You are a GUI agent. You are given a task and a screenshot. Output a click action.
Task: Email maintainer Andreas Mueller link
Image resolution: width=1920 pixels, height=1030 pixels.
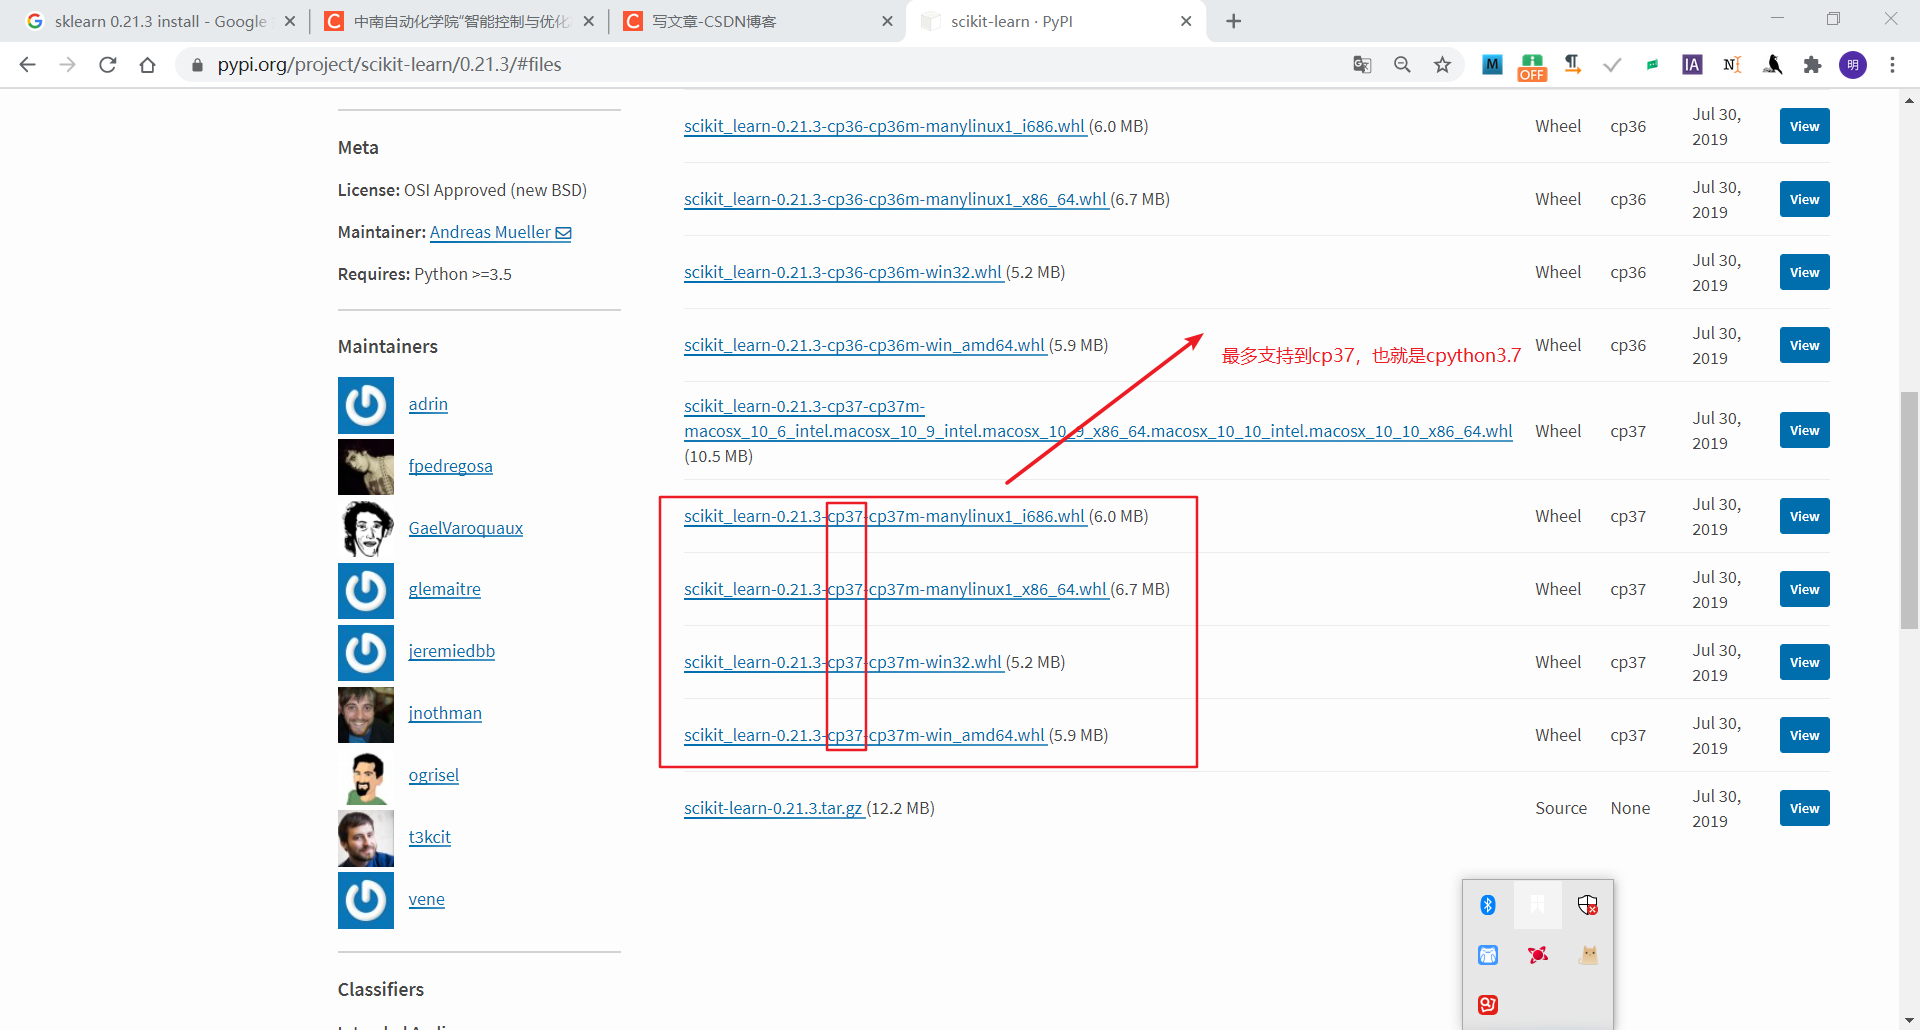point(501,232)
